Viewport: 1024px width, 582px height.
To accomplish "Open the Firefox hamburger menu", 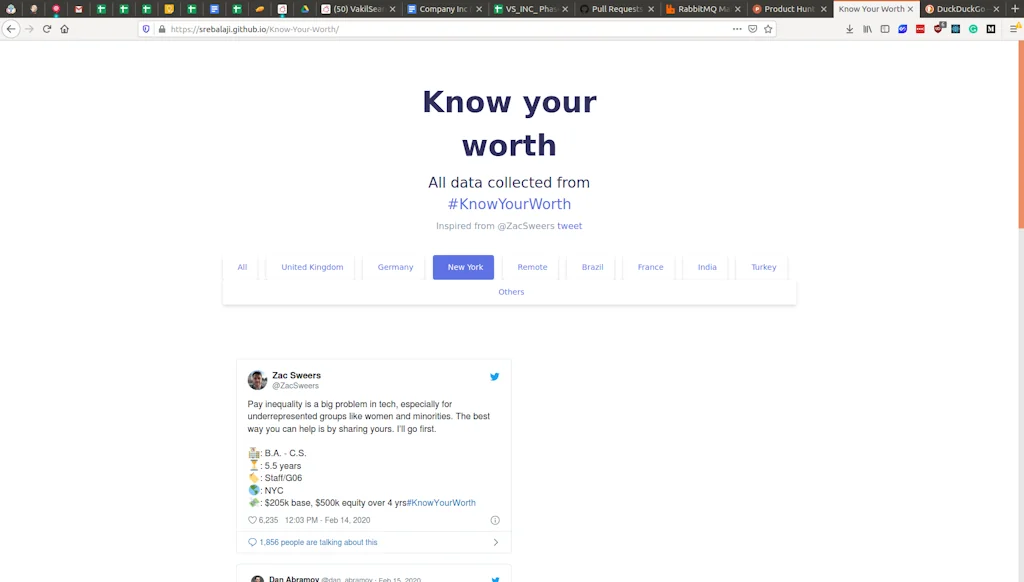I will [1013, 29].
